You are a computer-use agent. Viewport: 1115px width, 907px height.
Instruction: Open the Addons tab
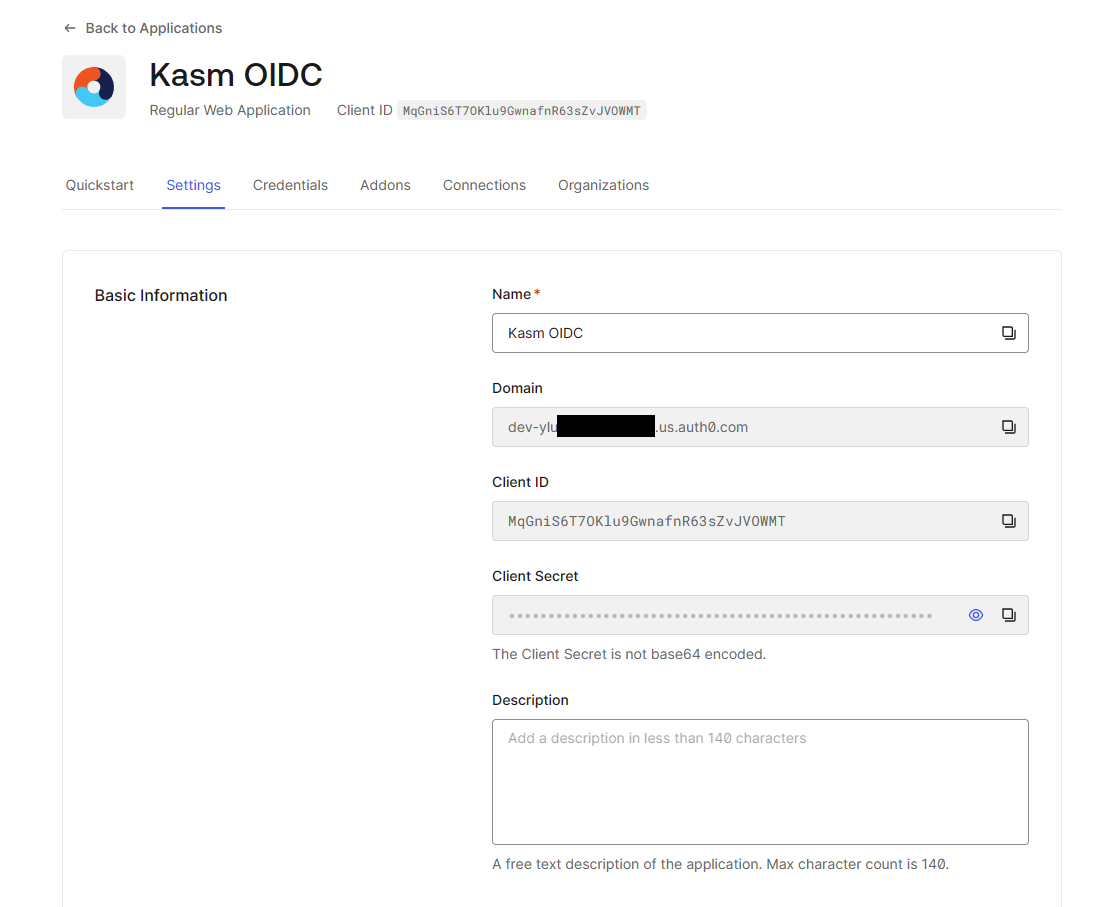pyautogui.click(x=385, y=185)
